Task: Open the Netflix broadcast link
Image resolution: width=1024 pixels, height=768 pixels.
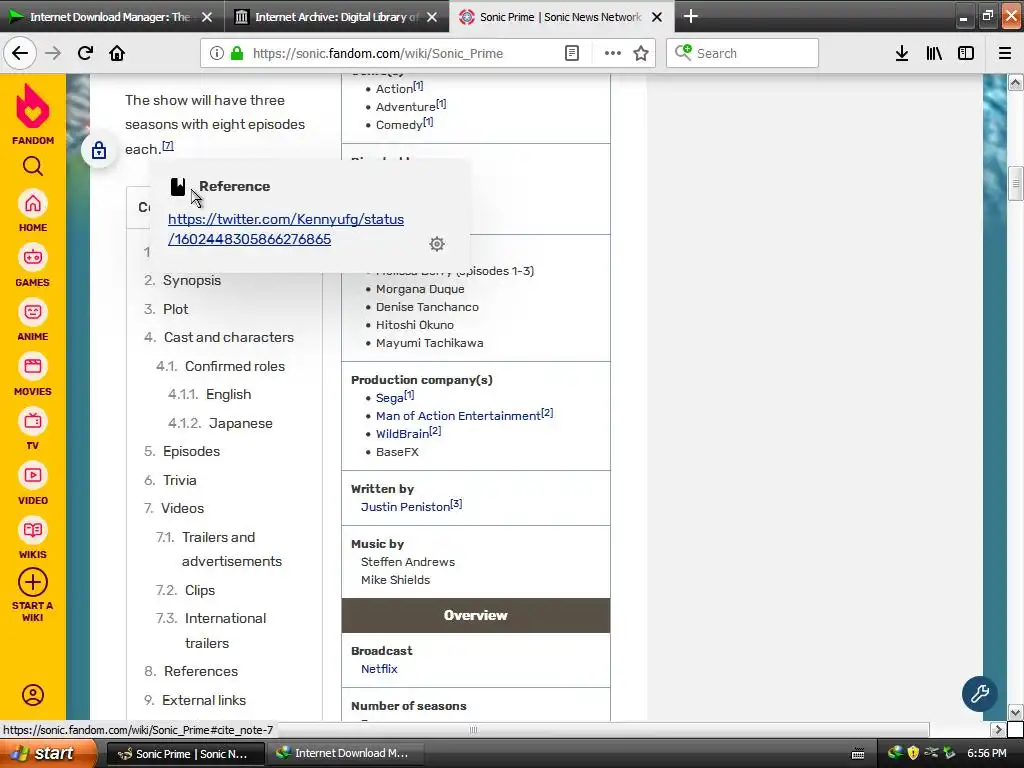Action: [x=379, y=669]
